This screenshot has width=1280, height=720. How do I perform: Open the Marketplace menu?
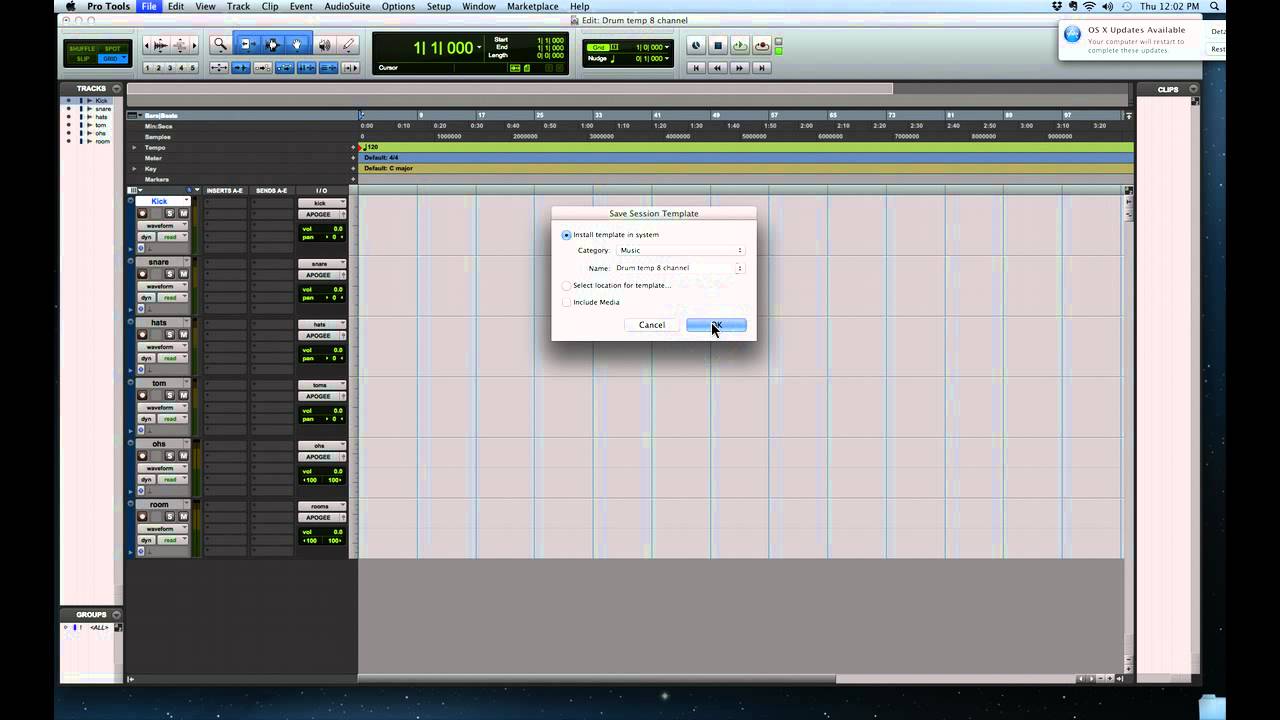[533, 6]
